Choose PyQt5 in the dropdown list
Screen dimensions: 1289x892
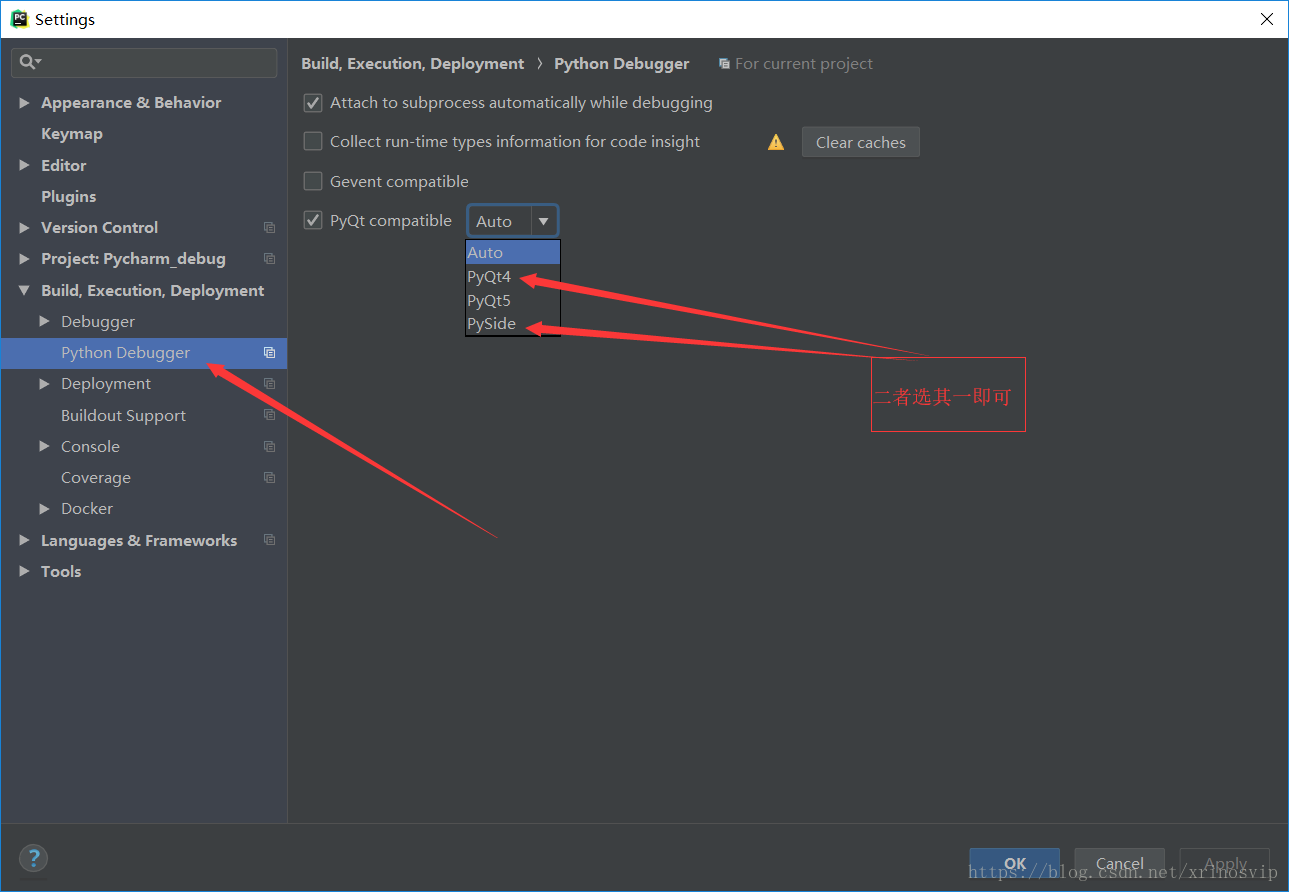point(513,301)
